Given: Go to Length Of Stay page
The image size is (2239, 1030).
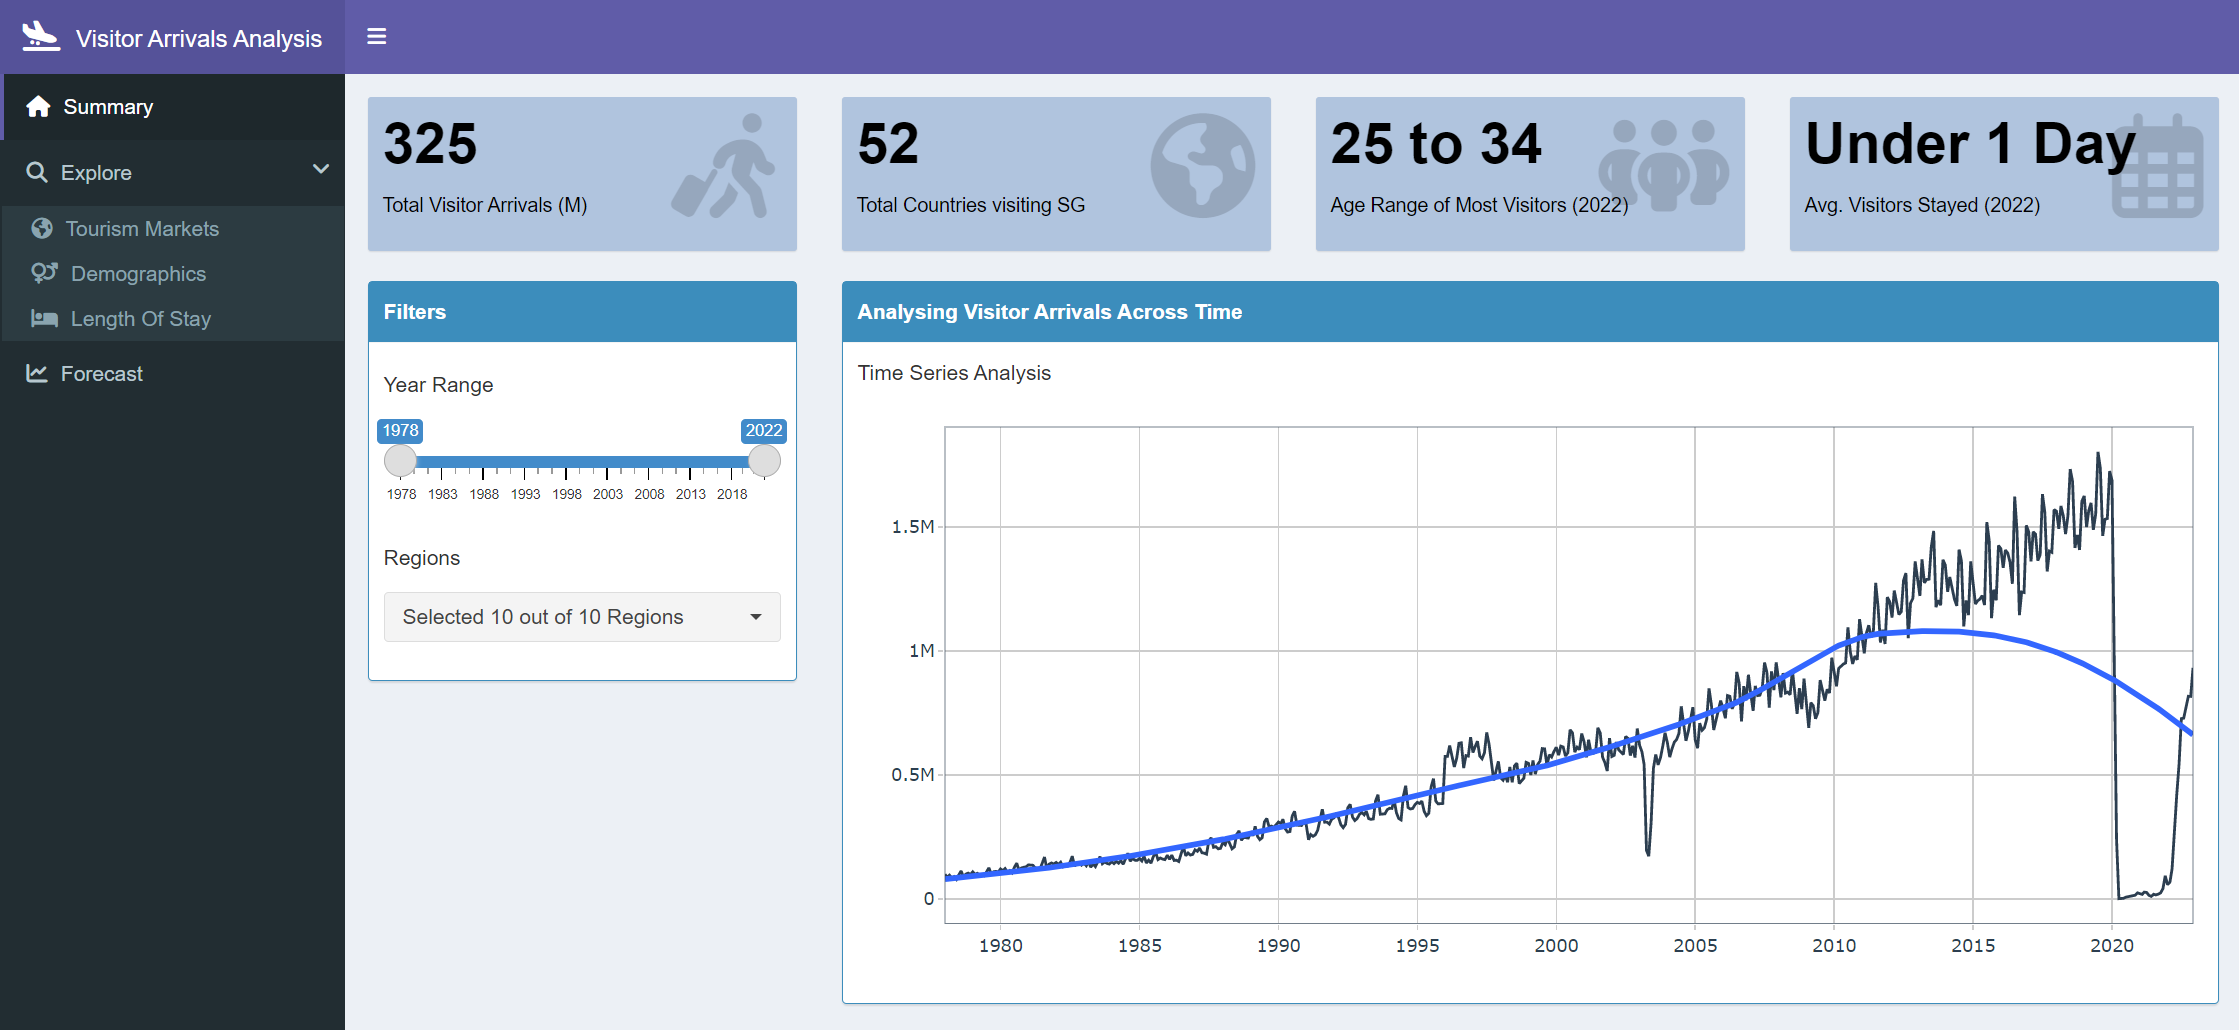Looking at the screenshot, I should pyautogui.click(x=140, y=319).
